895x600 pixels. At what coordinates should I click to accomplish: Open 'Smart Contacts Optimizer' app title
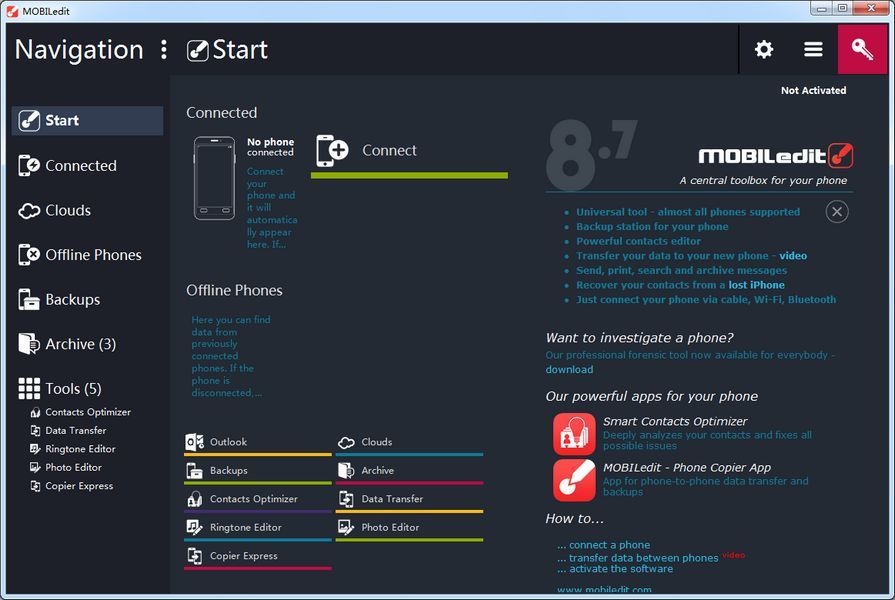(675, 421)
